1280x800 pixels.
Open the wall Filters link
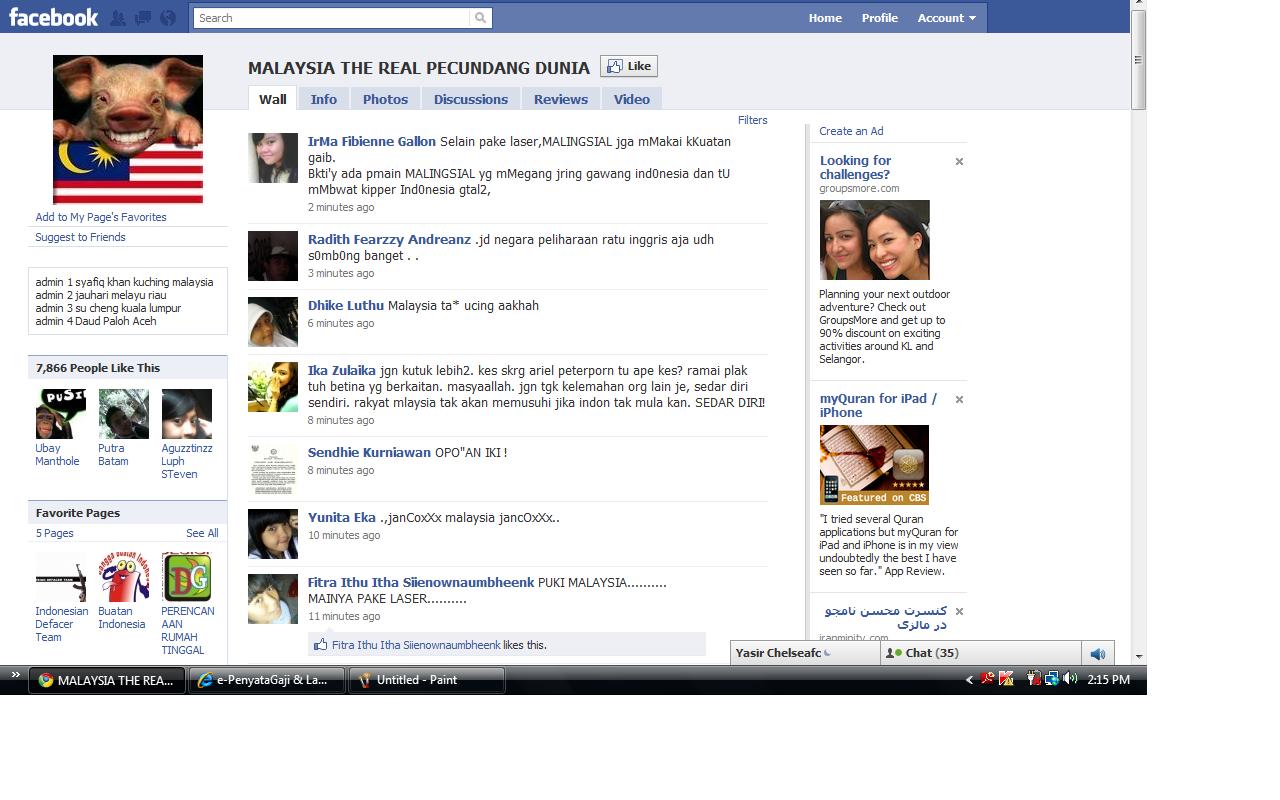[x=753, y=120]
